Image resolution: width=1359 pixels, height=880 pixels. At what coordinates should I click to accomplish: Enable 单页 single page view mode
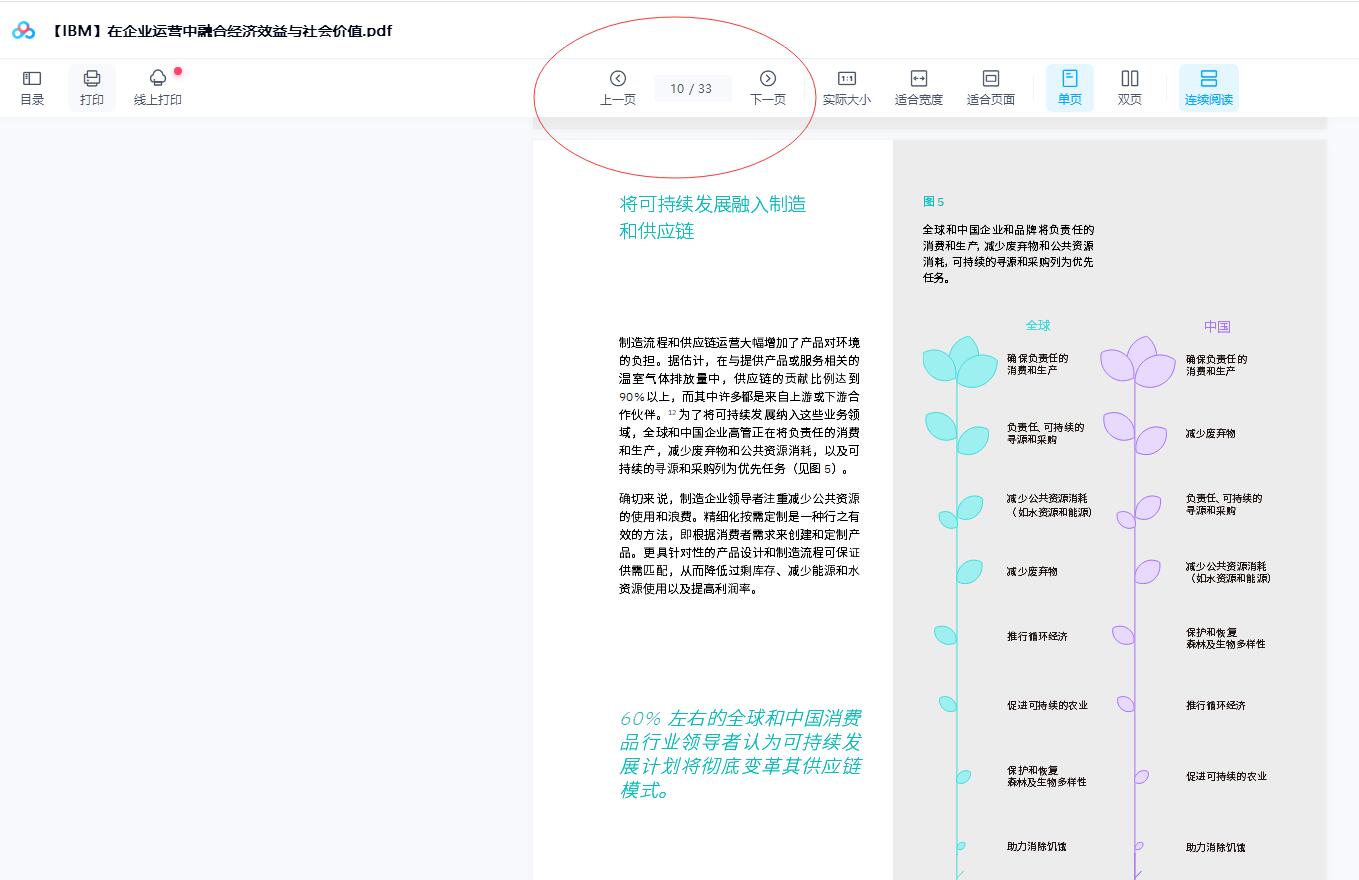tap(1069, 87)
